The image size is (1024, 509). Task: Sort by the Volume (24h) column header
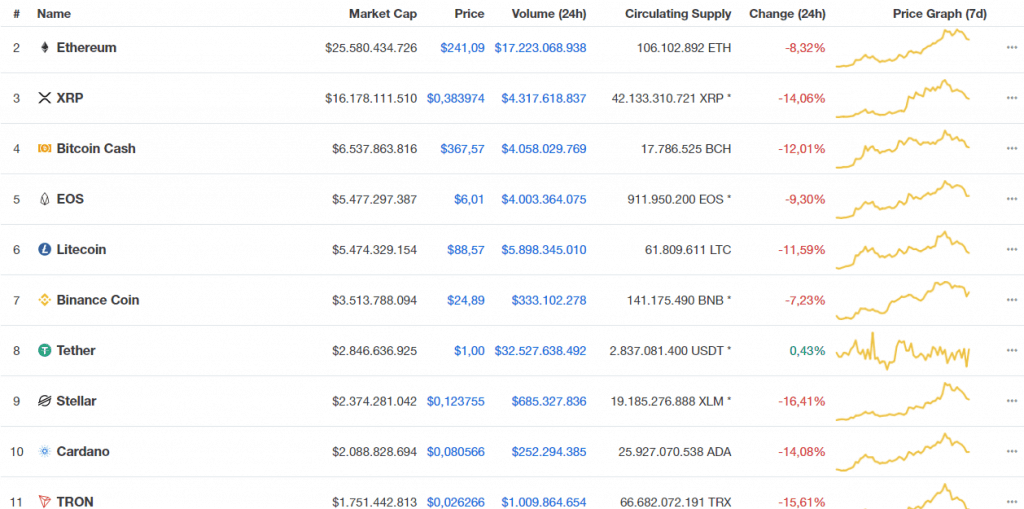point(549,14)
